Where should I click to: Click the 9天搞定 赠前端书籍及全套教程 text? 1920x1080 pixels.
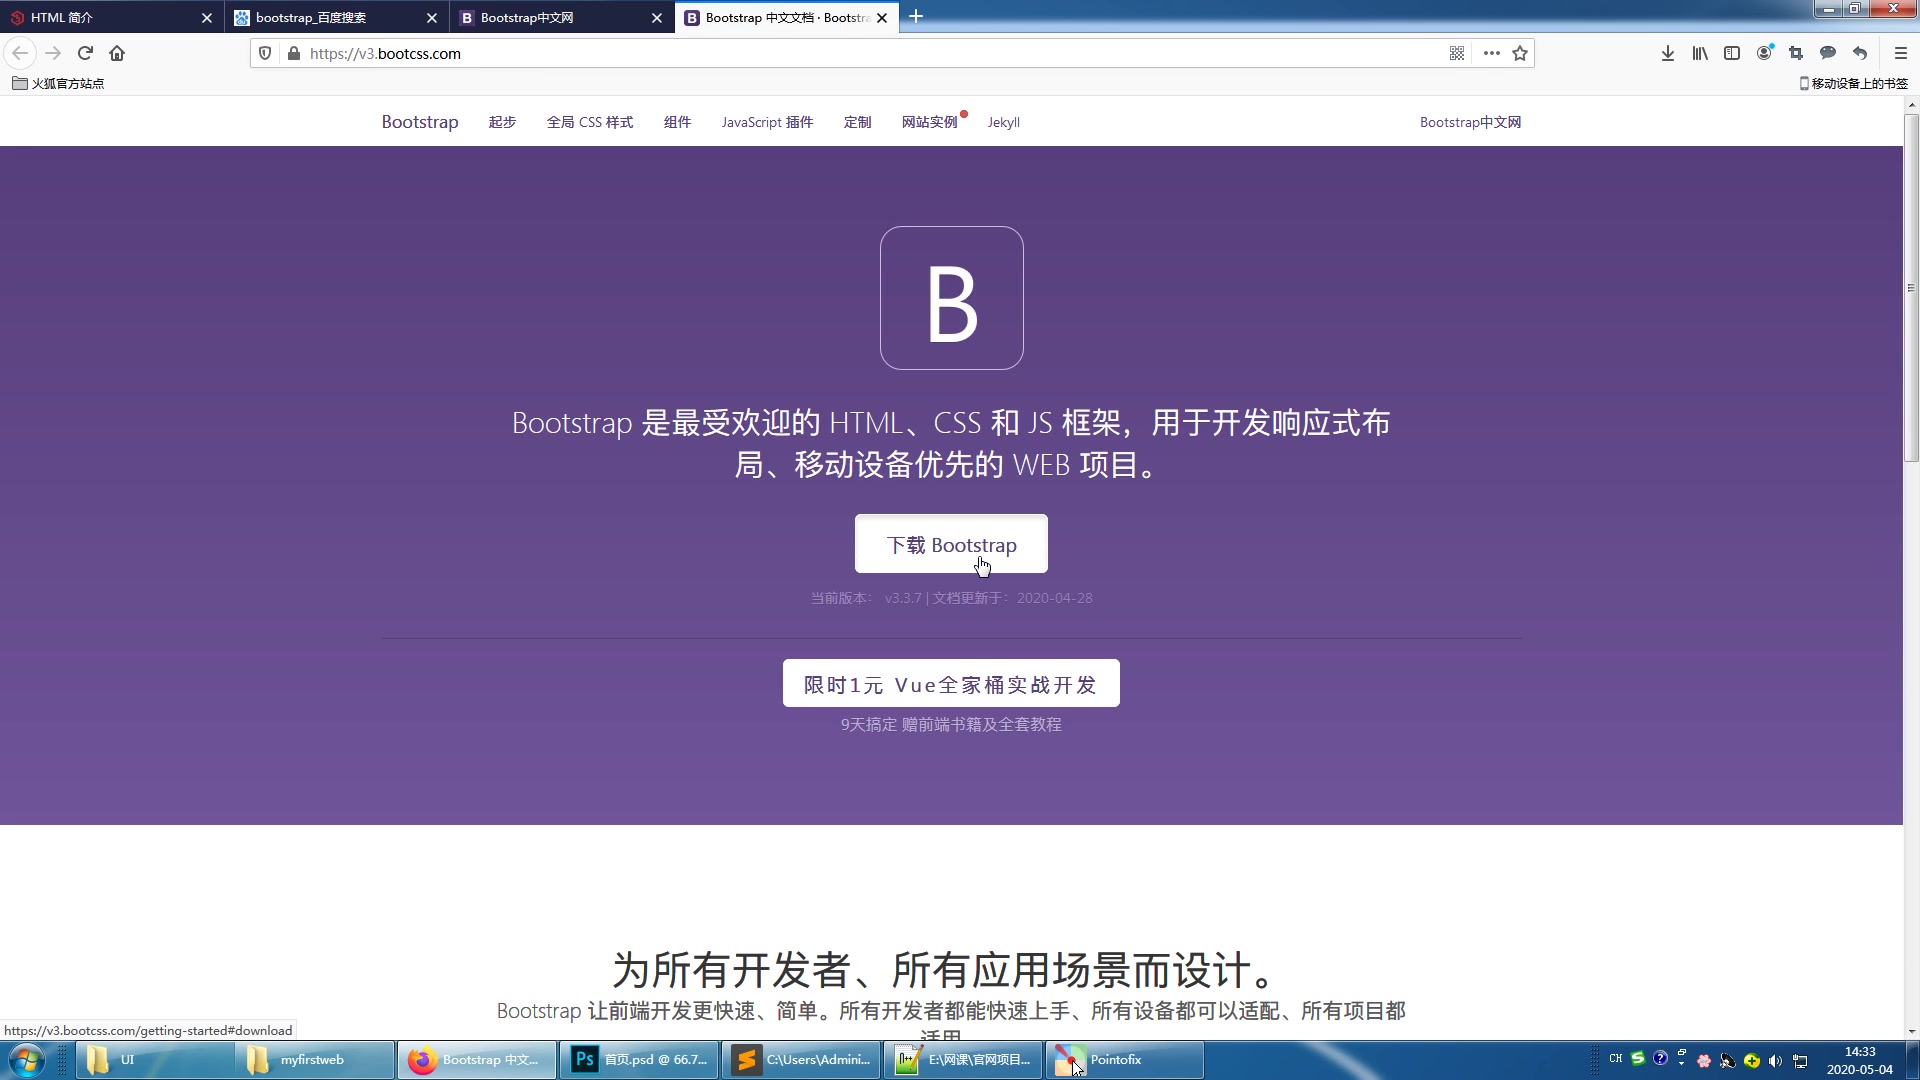click(x=951, y=724)
